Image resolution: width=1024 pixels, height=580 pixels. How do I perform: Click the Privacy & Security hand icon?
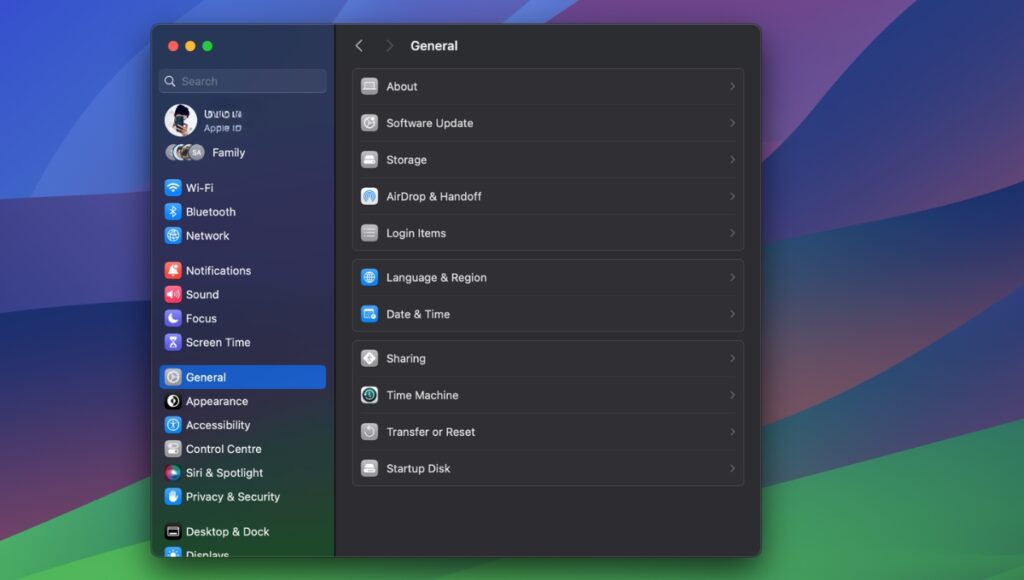point(173,496)
